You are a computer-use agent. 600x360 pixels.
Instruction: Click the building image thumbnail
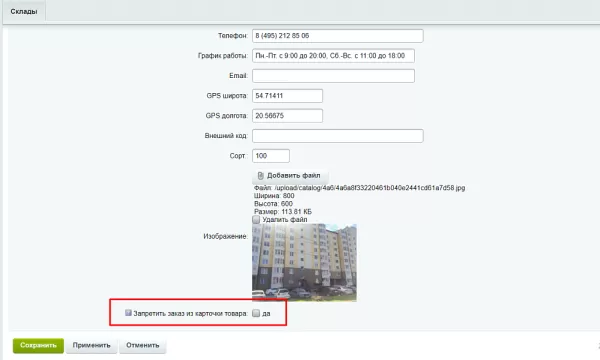click(x=304, y=262)
